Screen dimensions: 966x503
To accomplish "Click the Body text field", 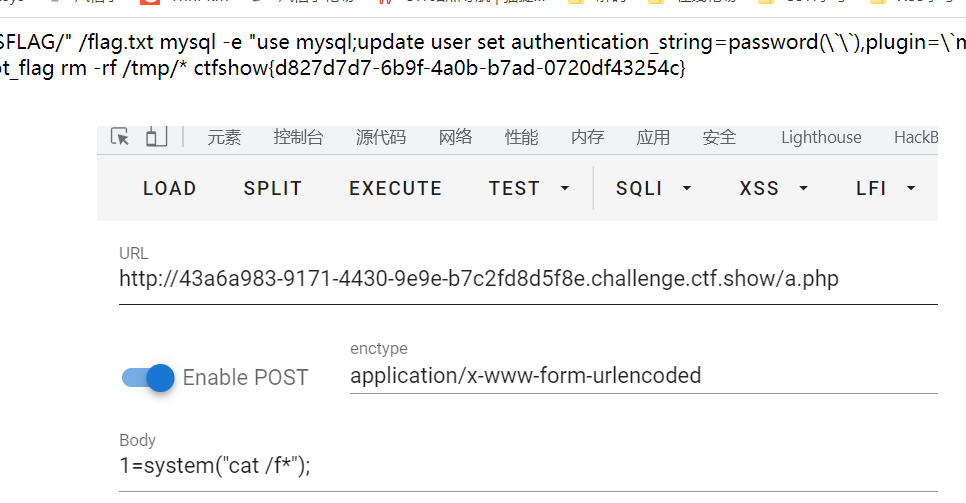I will pyautogui.click(x=528, y=465).
